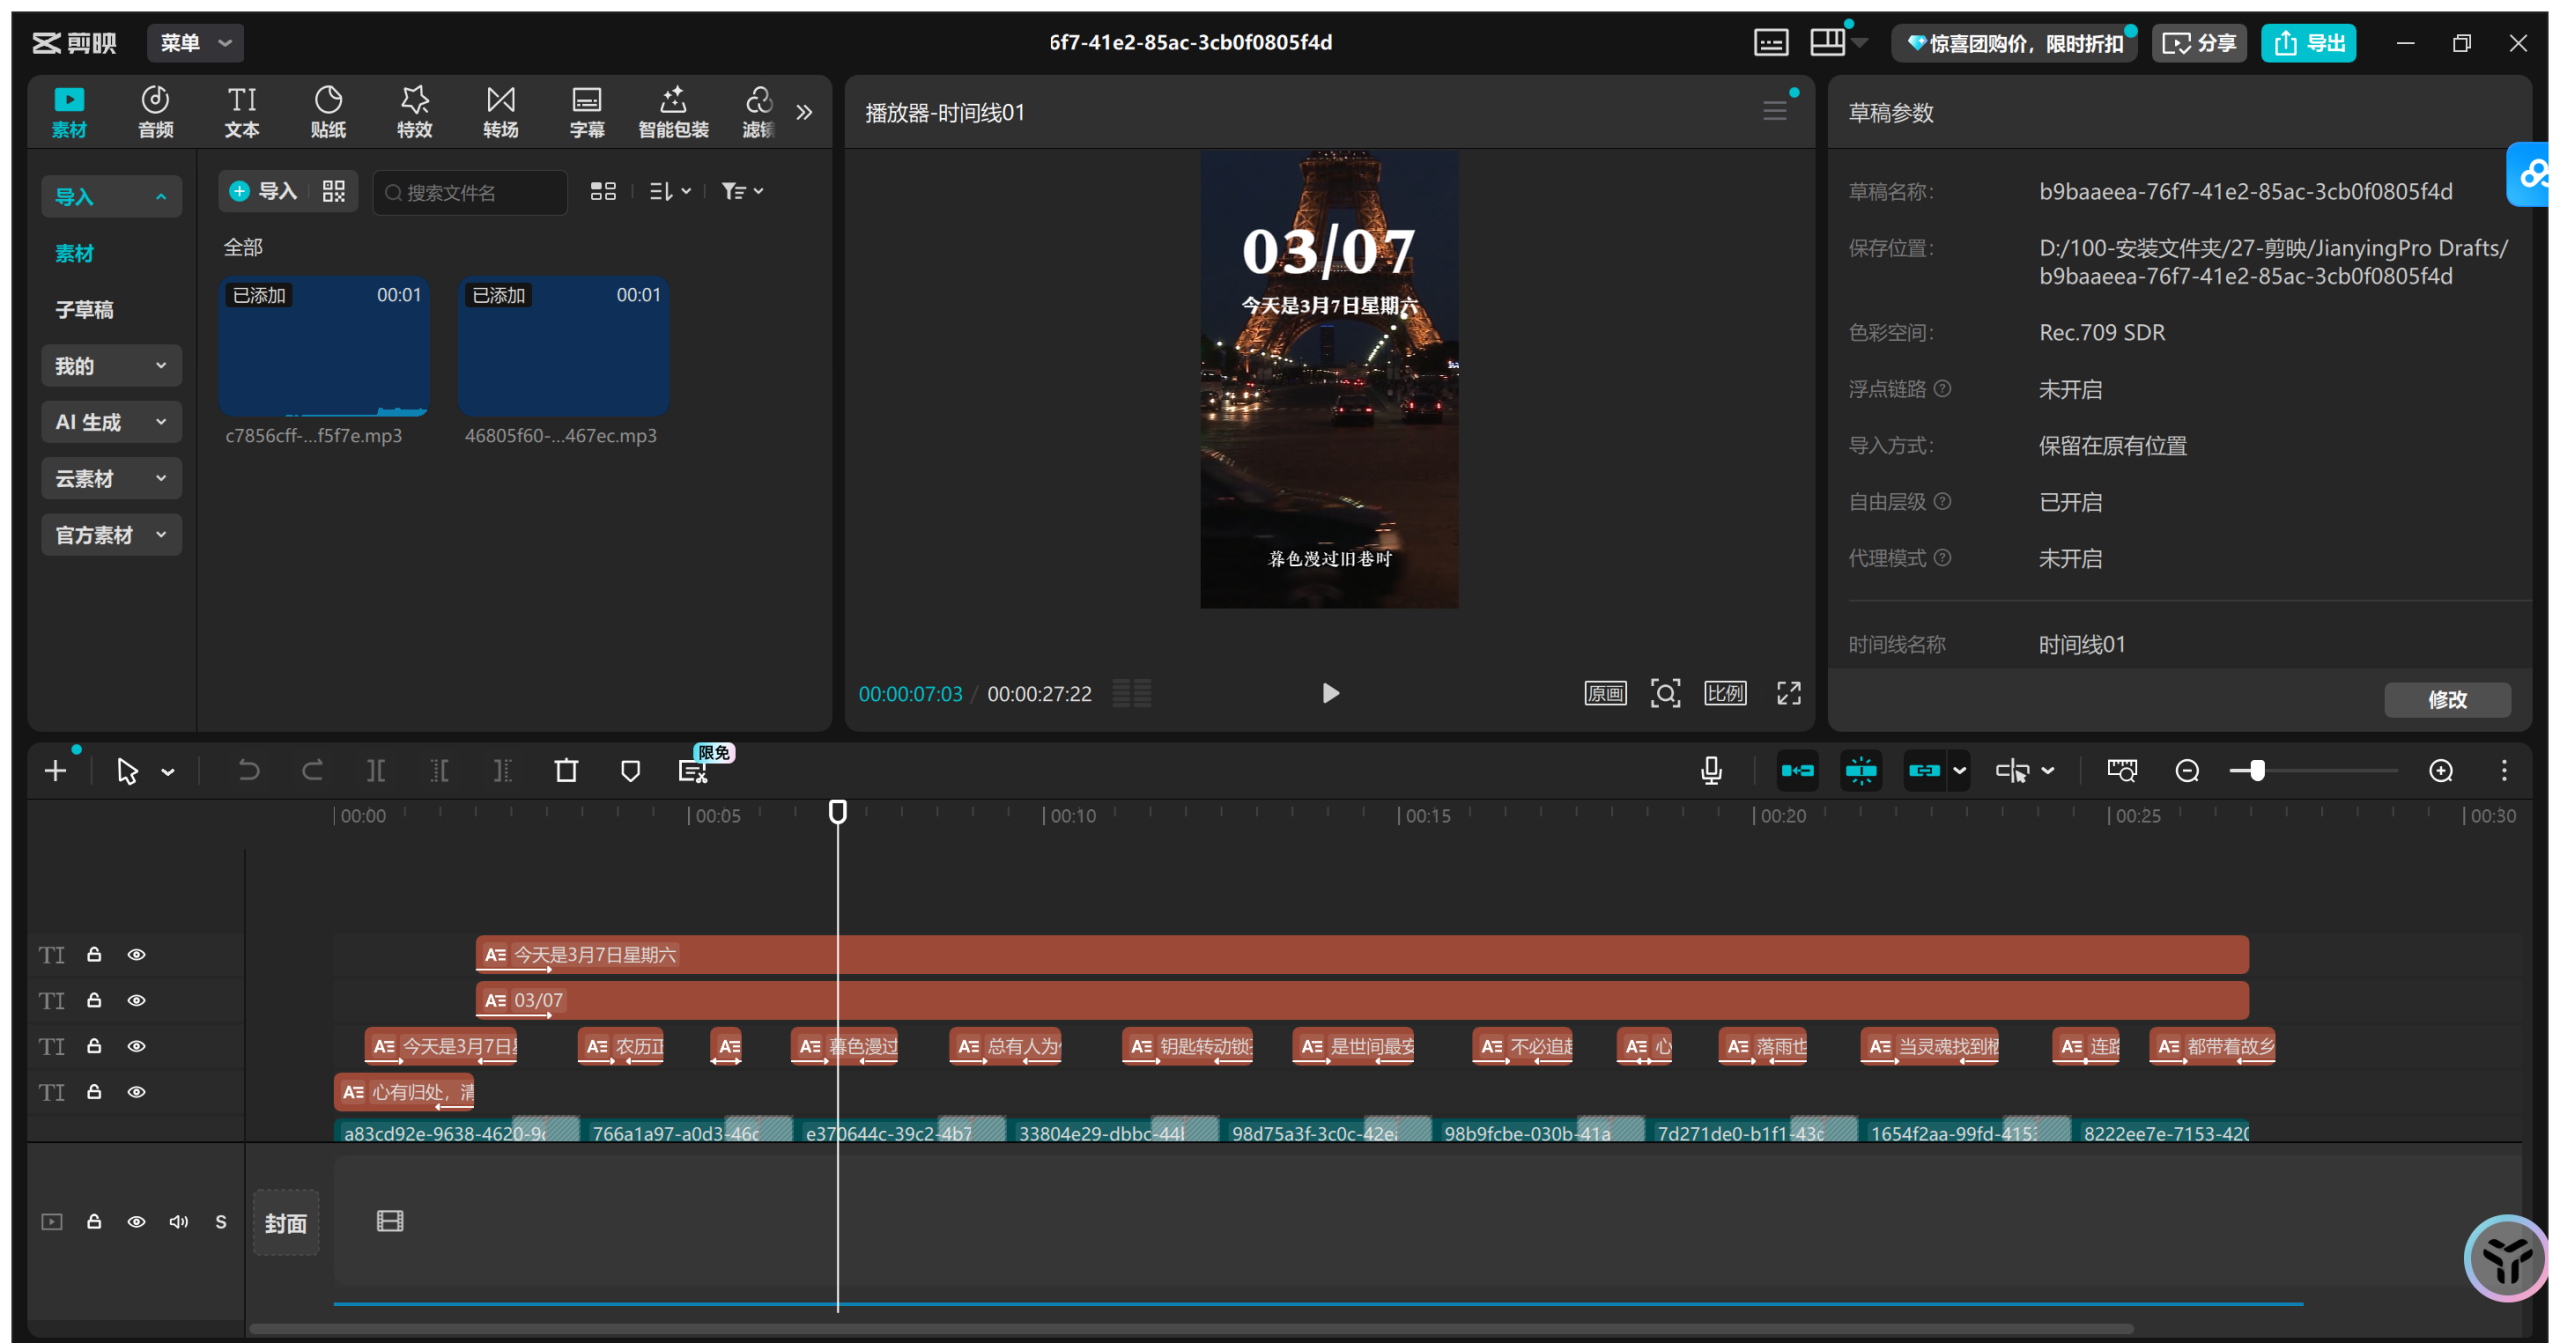Click the timeline zoom slider handle

coord(2257,770)
